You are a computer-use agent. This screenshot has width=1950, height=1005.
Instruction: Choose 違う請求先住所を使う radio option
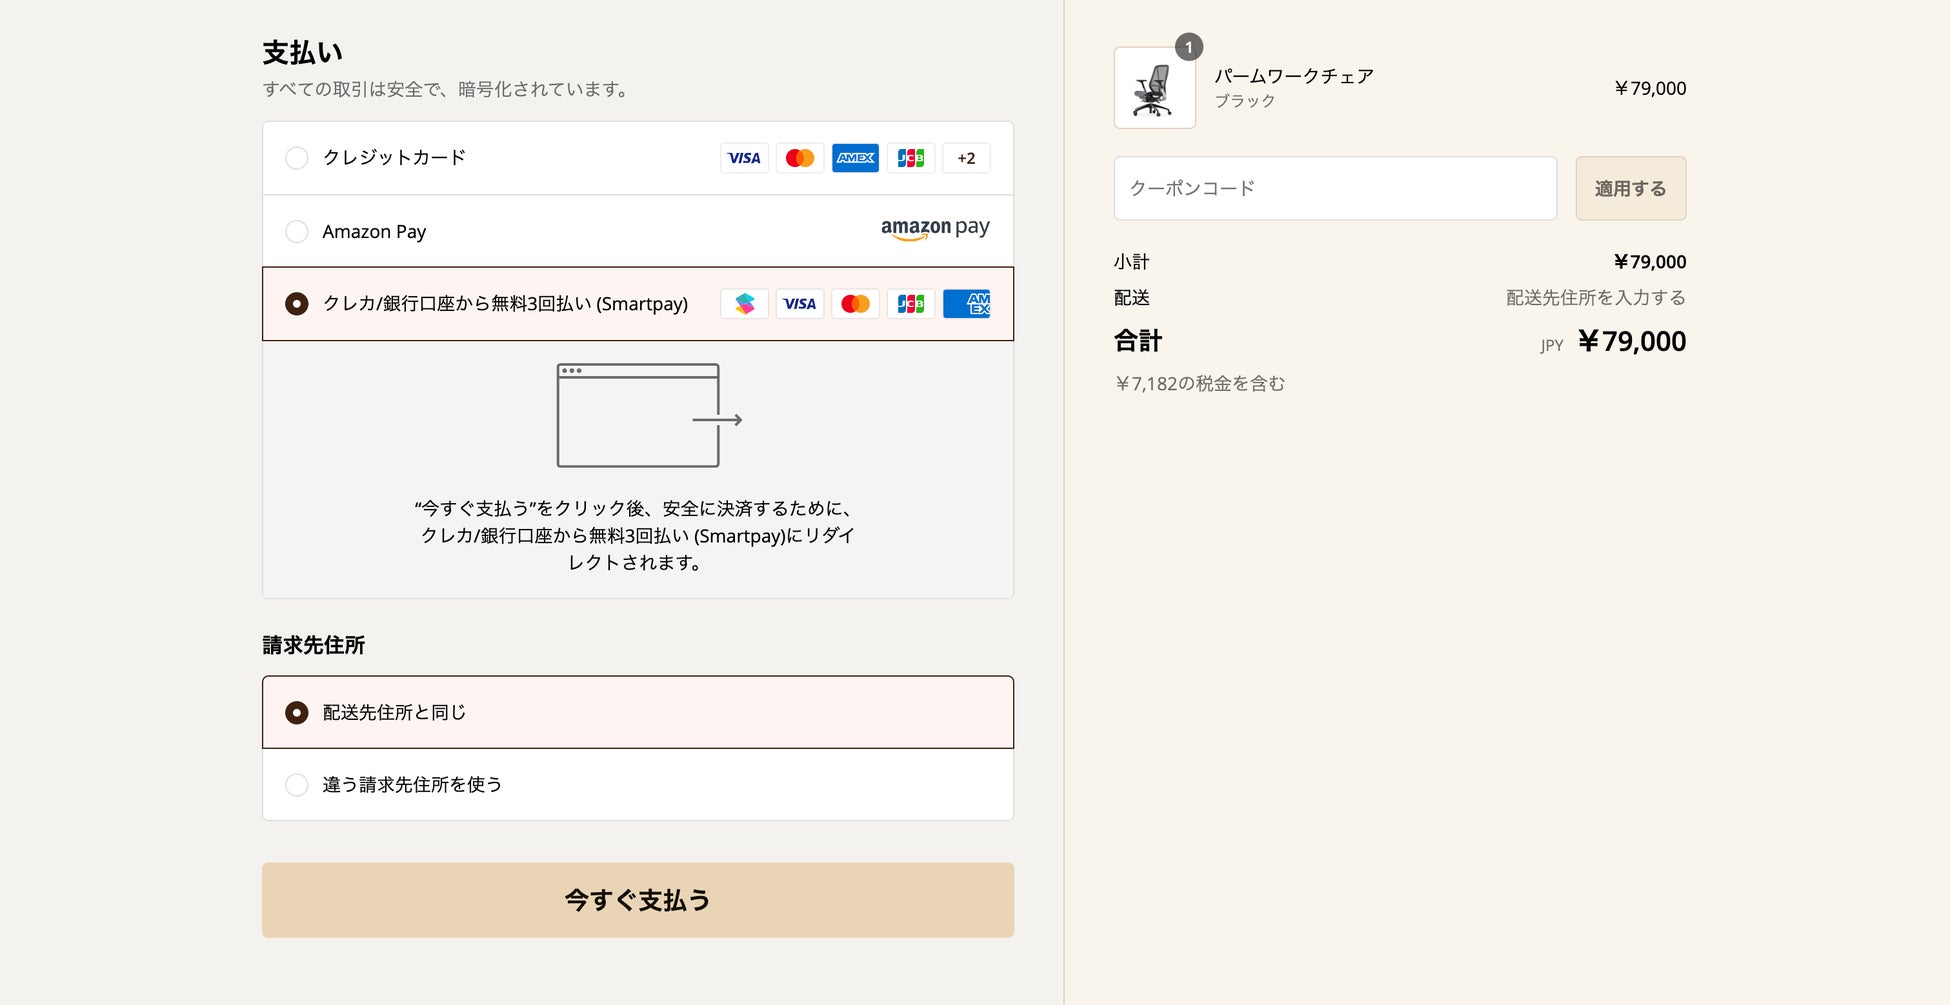(297, 785)
